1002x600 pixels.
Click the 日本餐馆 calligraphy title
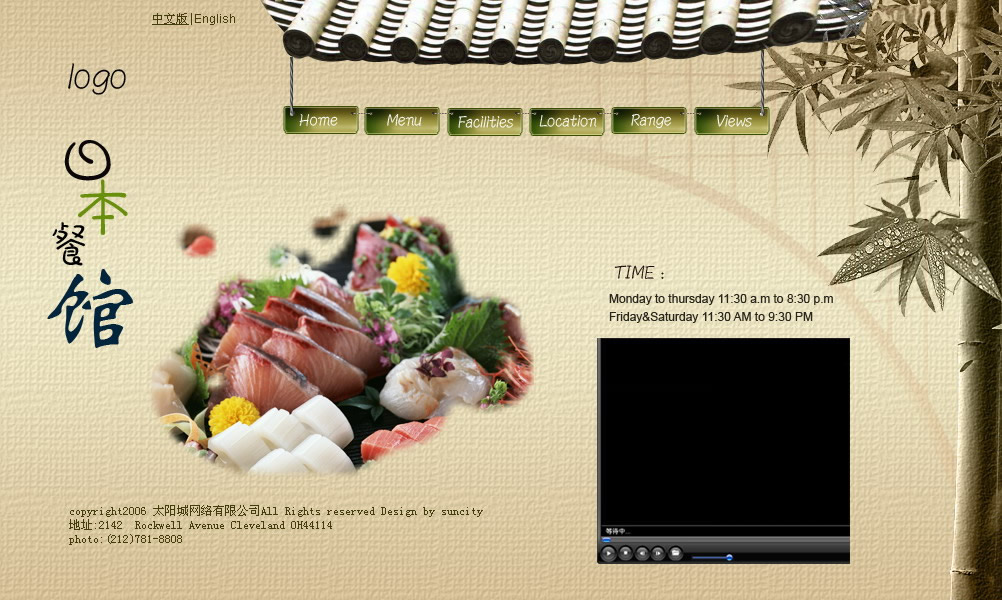[91, 243]
